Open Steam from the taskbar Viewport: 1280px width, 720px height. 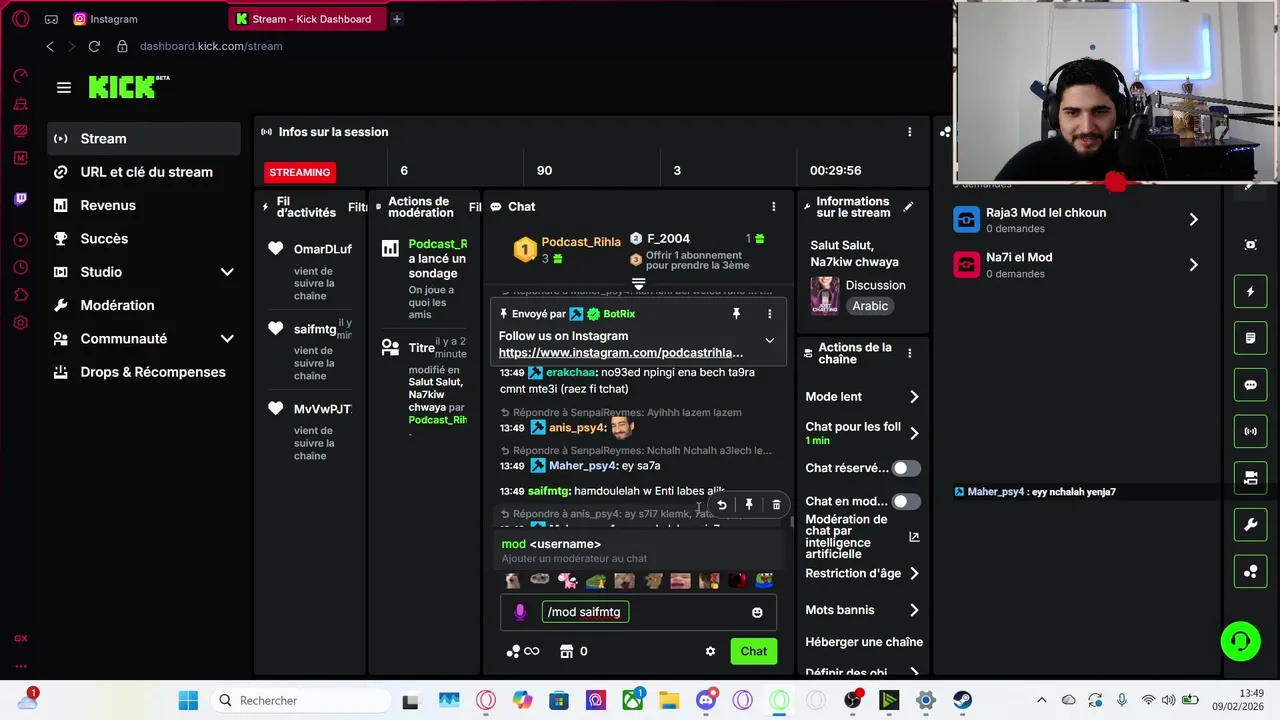coord(962,701)
